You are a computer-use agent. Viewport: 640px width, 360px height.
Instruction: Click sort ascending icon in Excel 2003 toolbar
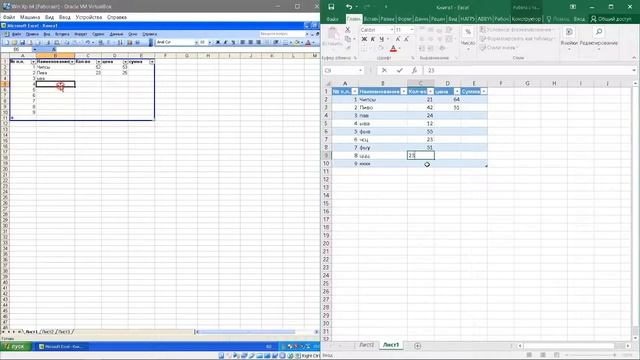click(120, 42)
